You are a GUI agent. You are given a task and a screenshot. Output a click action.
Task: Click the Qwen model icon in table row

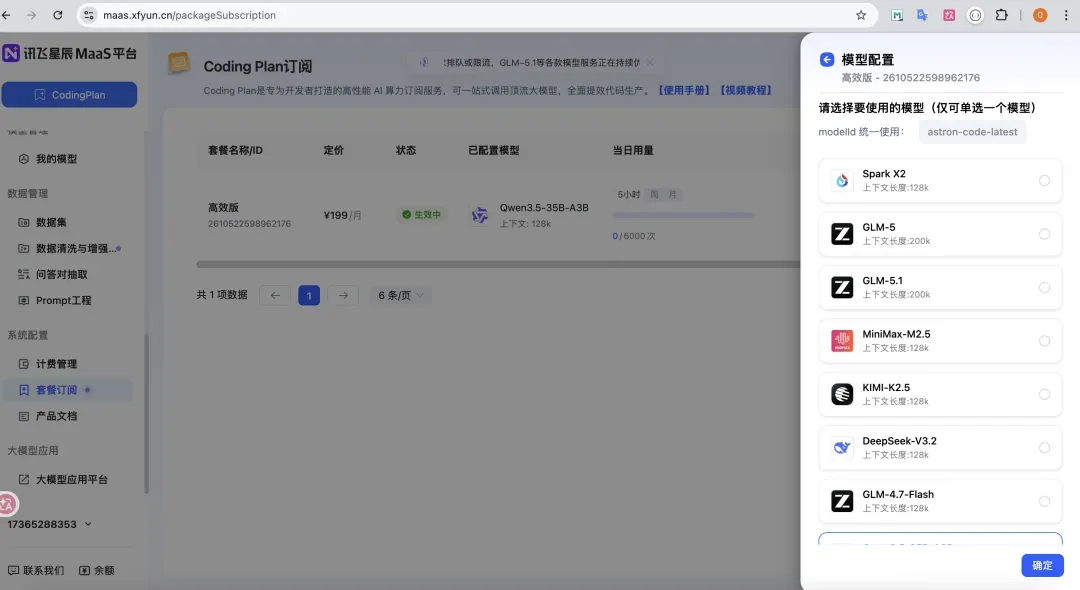pyautogui.click(x=479, y=215)
